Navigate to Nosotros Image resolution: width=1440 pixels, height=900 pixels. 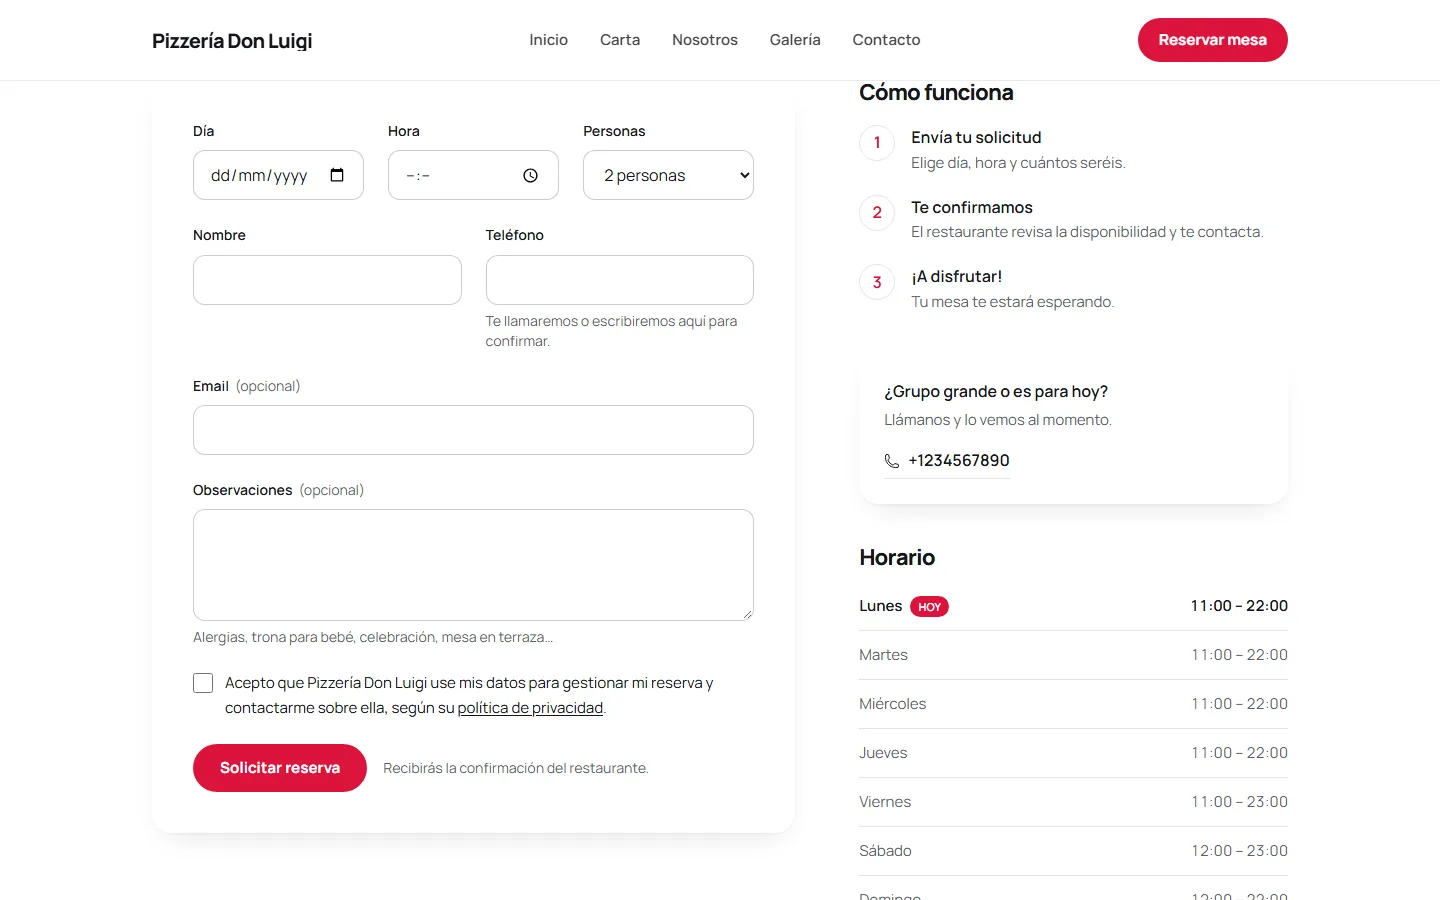705,40
